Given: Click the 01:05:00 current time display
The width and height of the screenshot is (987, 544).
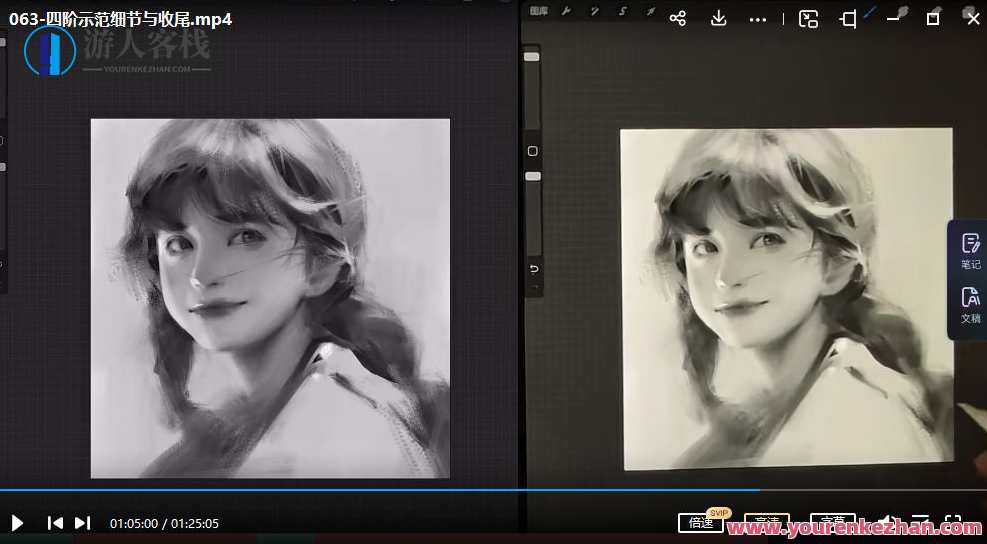Looking at the screenshot, I should coord(134,523).
